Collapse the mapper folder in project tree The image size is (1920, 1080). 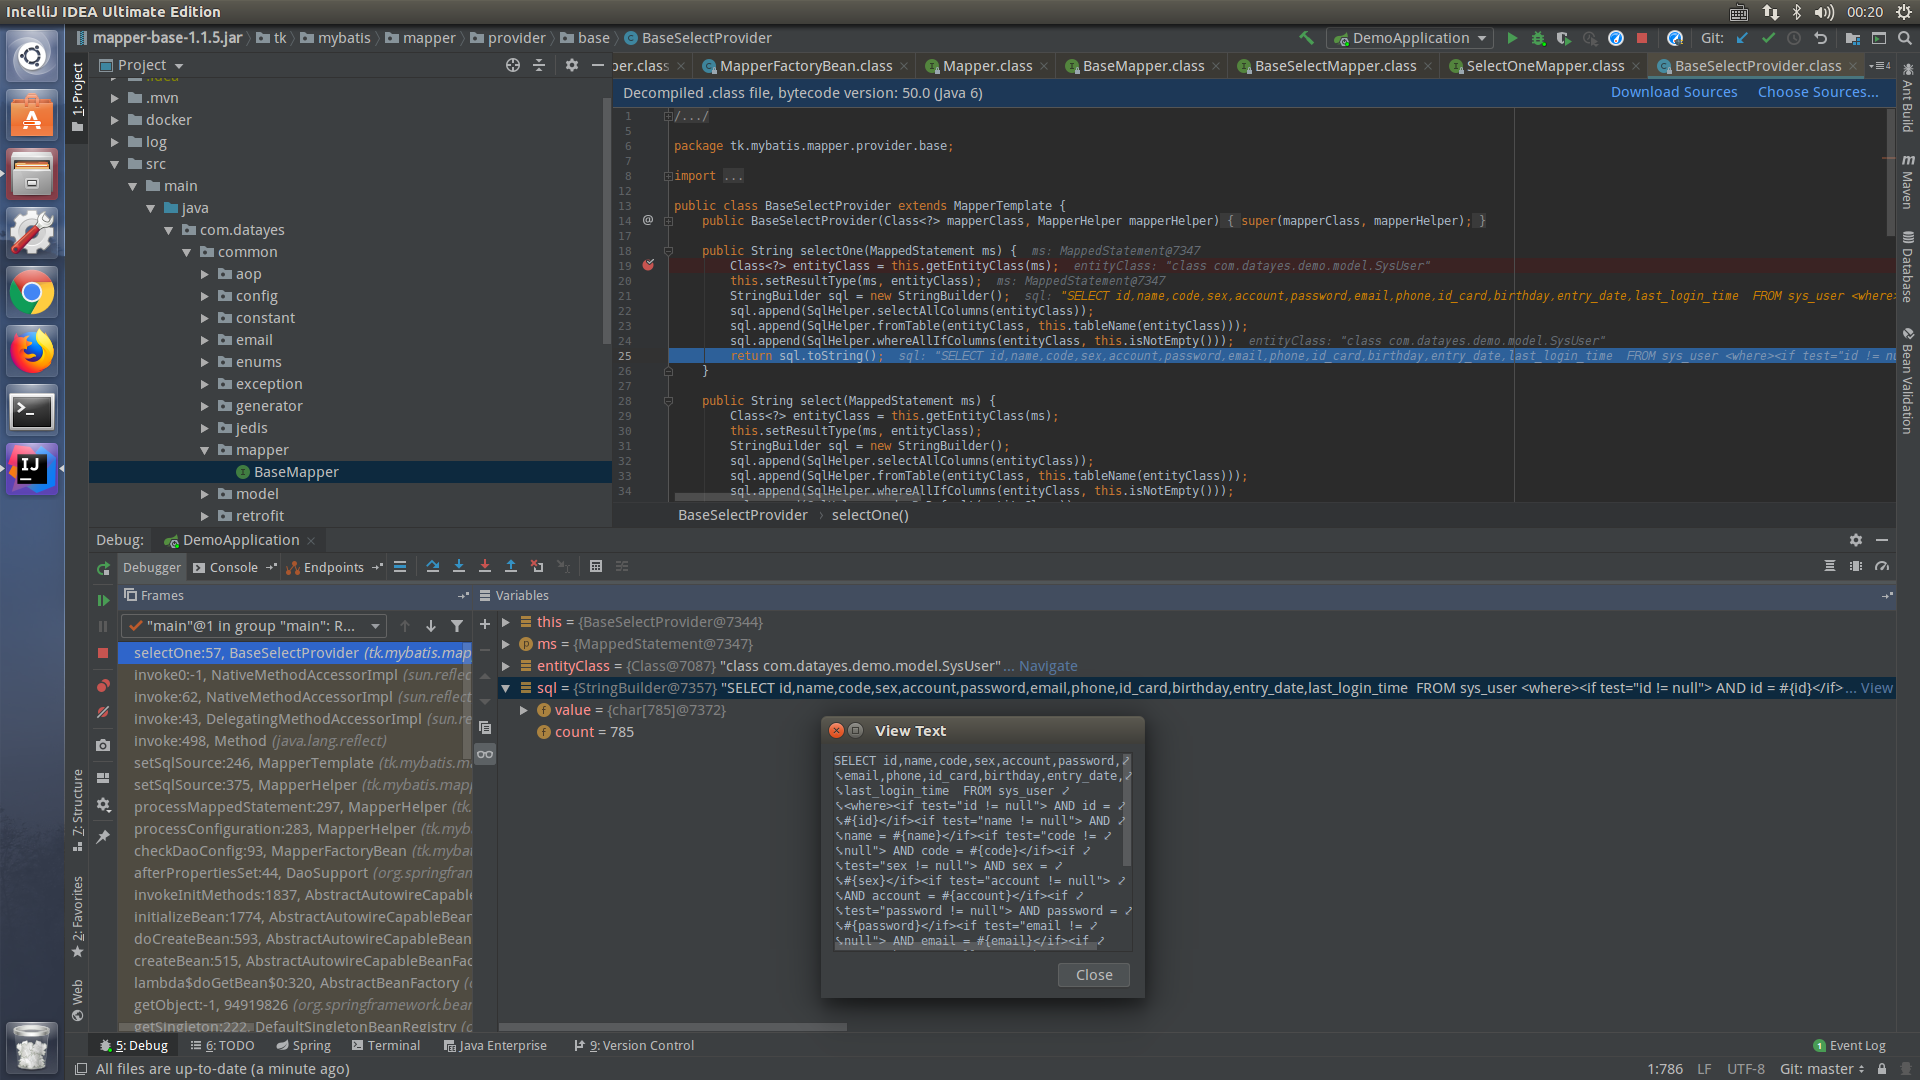(205, 450)
